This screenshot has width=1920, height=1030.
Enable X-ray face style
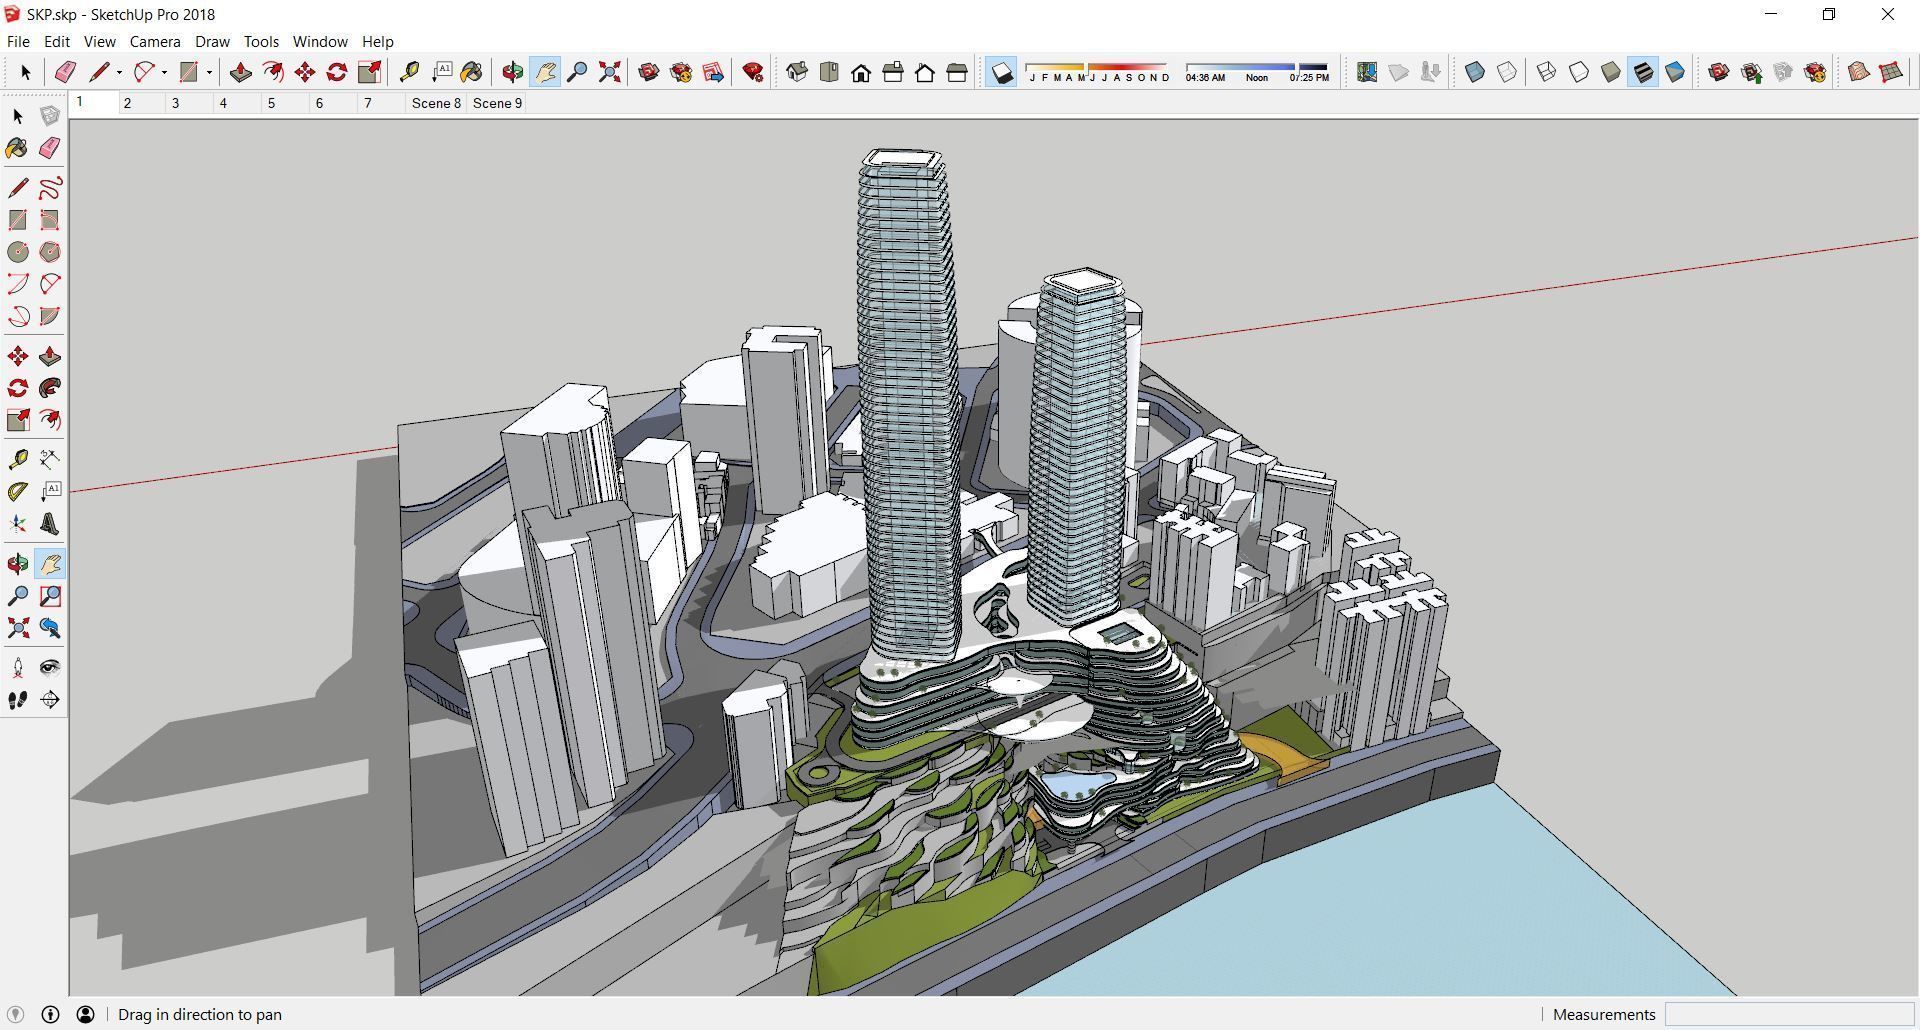click(1473, 72)
